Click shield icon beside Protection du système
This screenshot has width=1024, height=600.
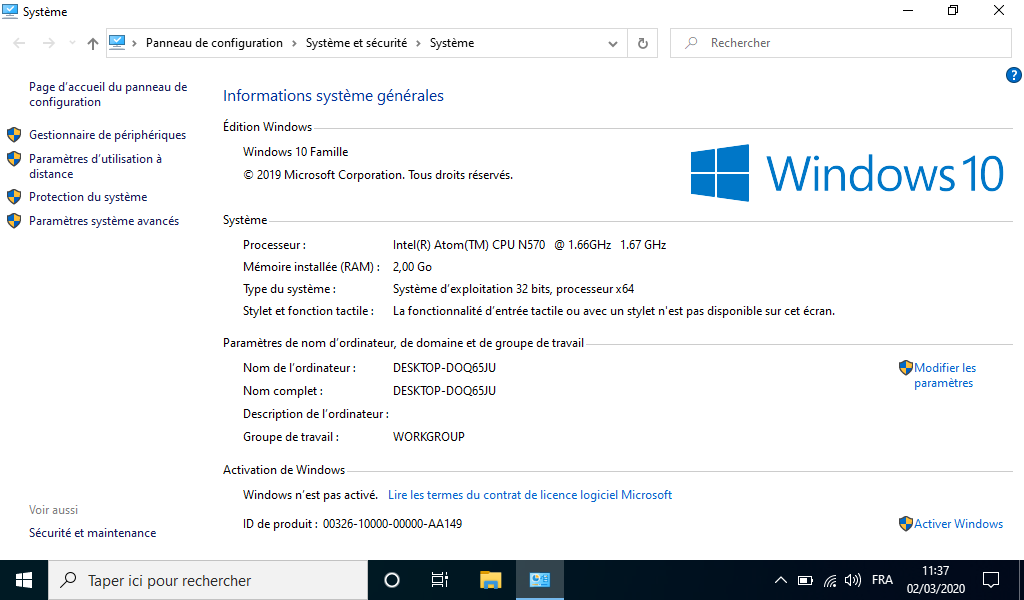point(14,197)
